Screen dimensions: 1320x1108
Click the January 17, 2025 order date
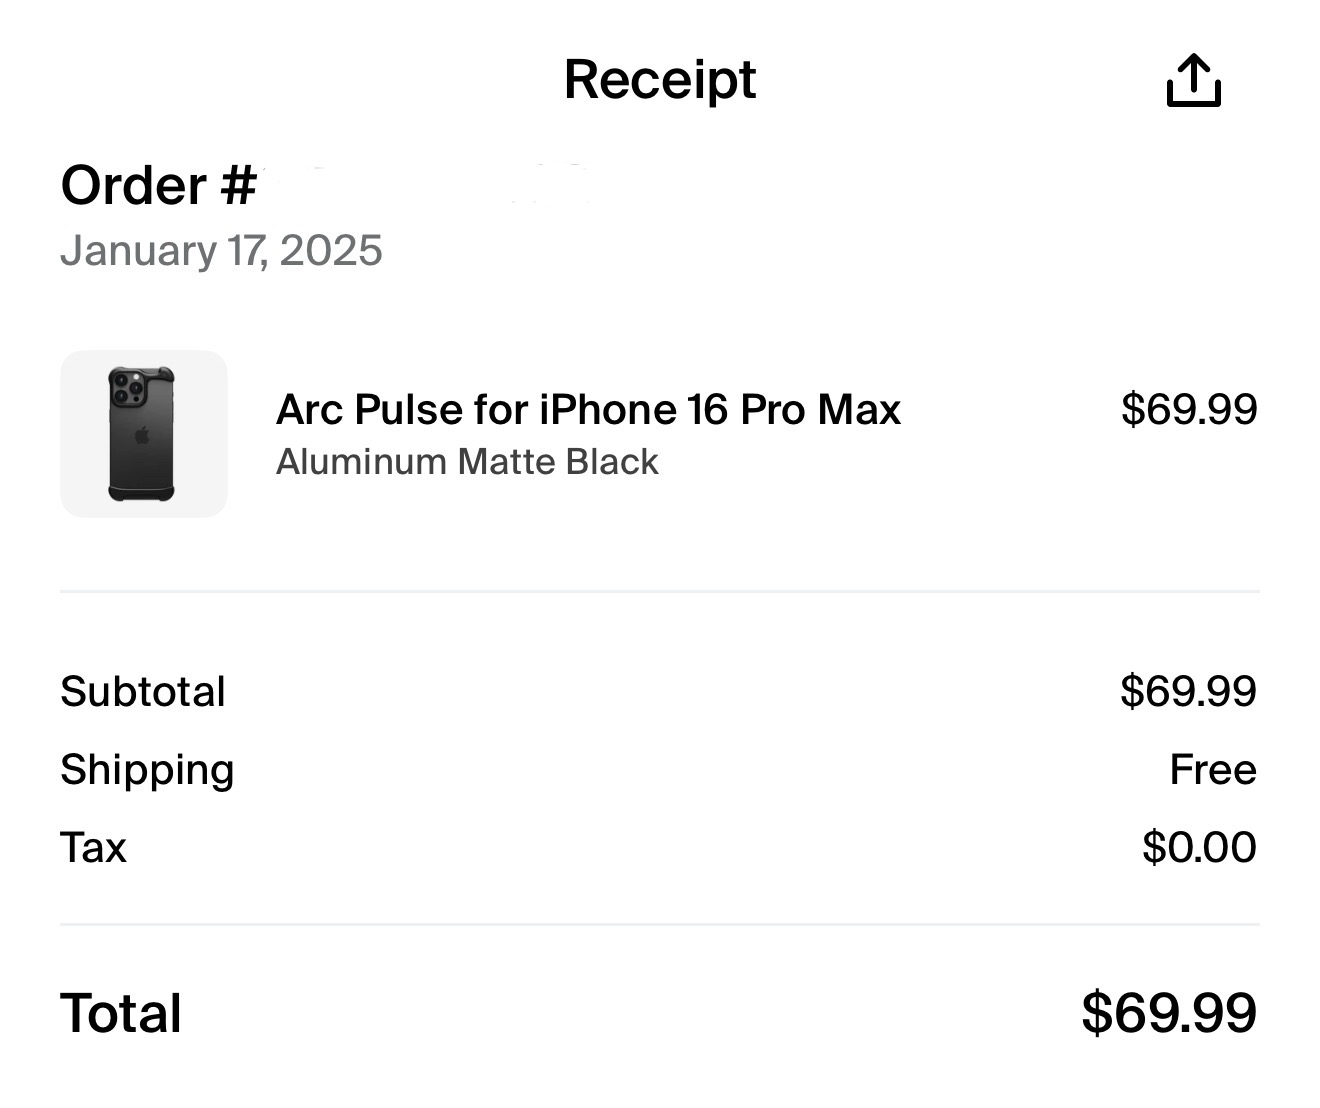coord(221,250)
